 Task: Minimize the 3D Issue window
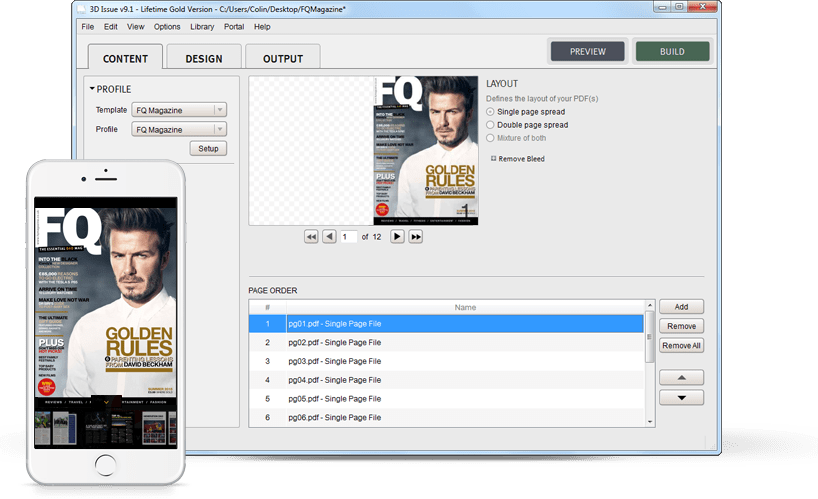pyautogui.click(x=662, y=7)
